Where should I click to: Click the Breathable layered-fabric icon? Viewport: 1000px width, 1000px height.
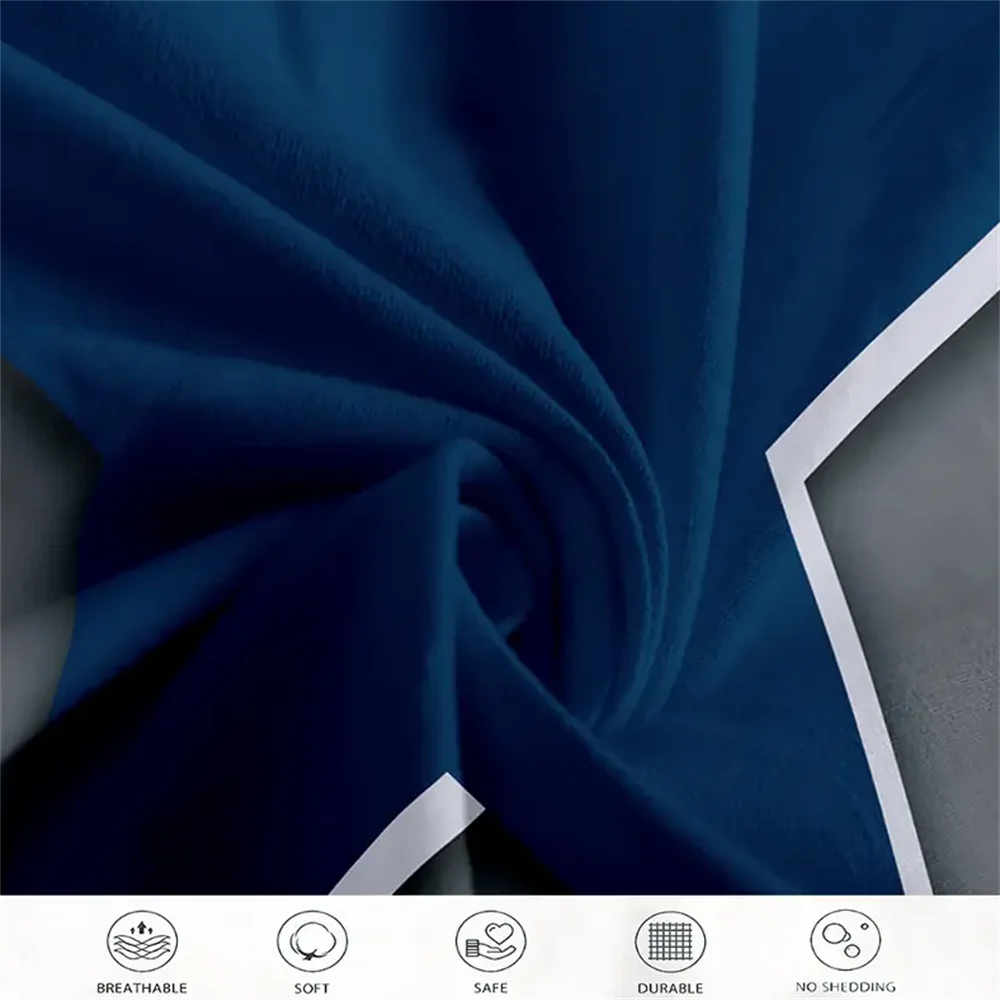(142, 941)
